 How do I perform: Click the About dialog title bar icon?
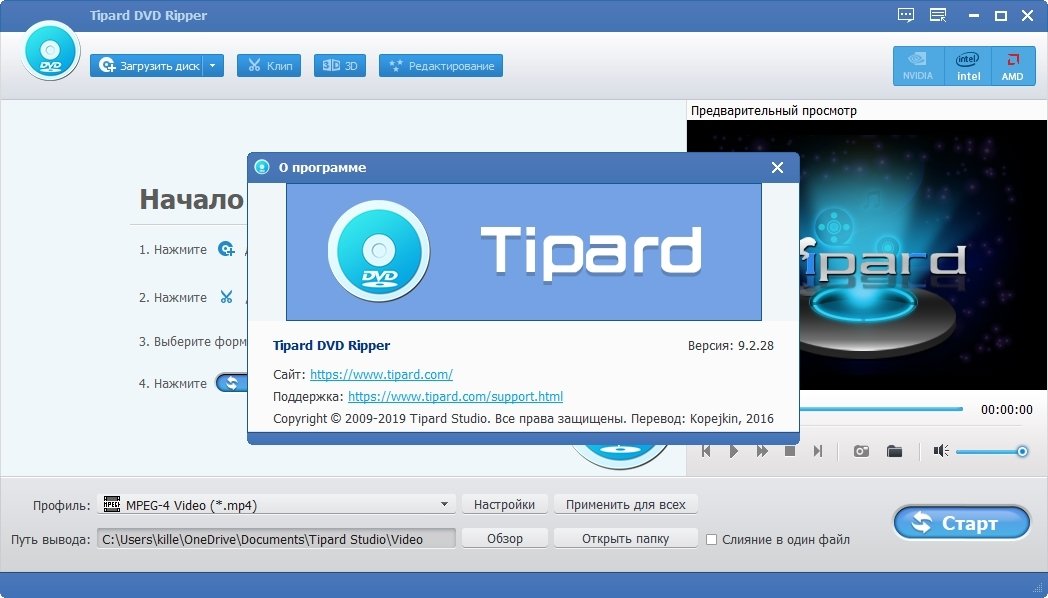[x=262, y=167]
